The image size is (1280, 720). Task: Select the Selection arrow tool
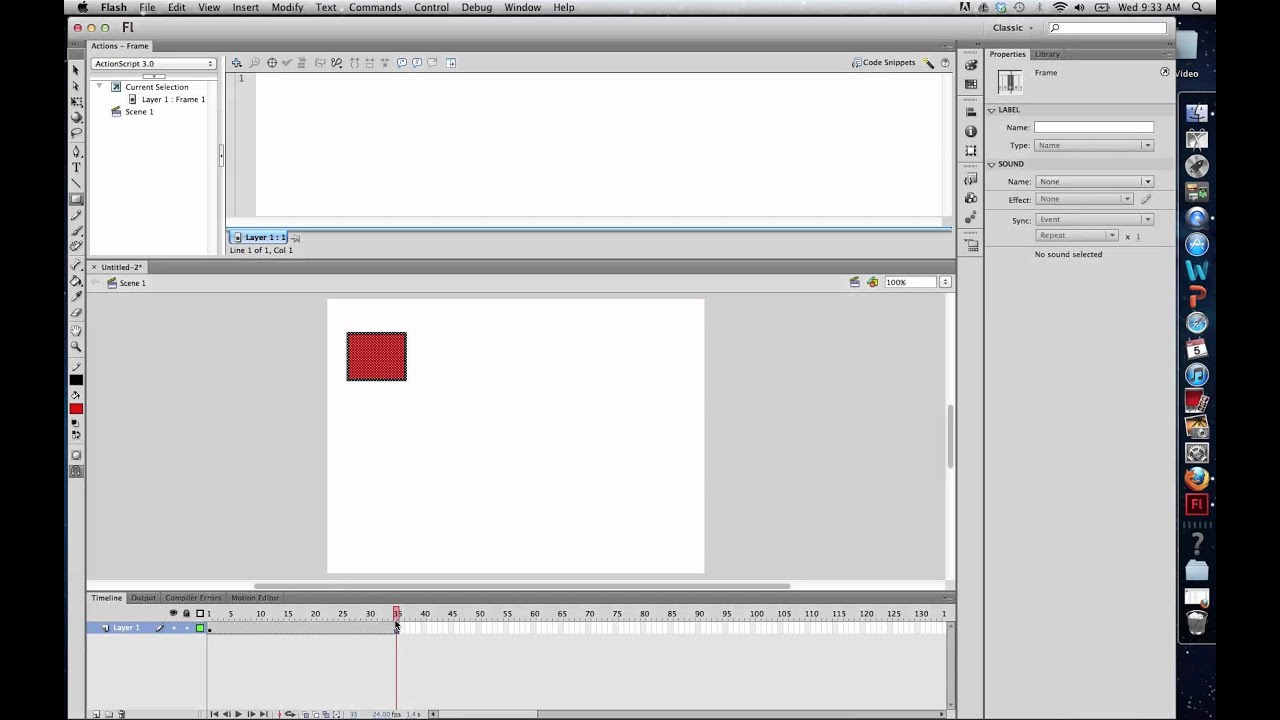click(x=76, y=70)
